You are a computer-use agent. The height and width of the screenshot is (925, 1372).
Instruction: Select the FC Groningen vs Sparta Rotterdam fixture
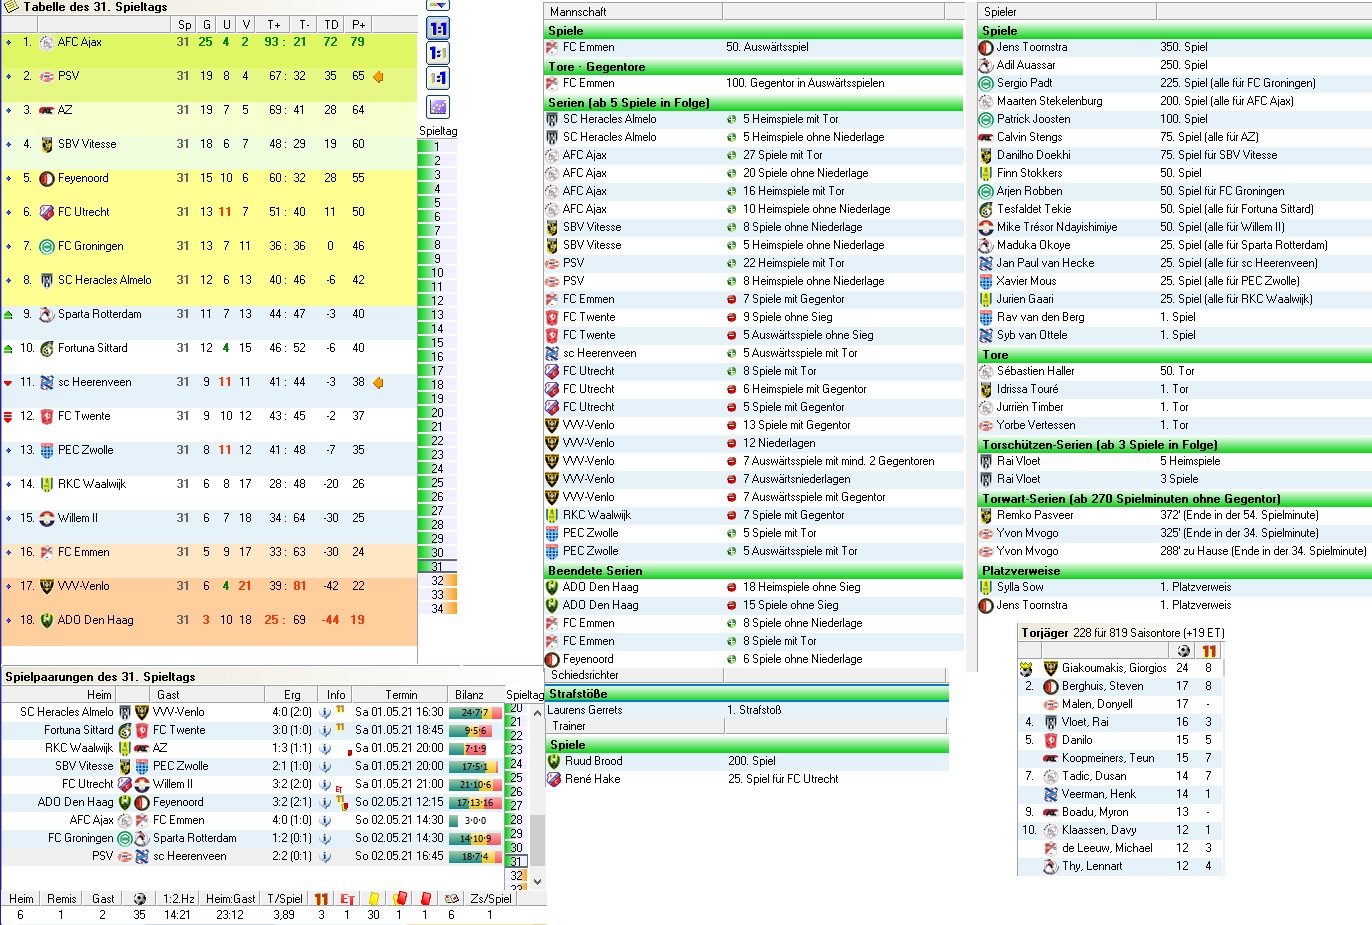(x=252, y=839)
